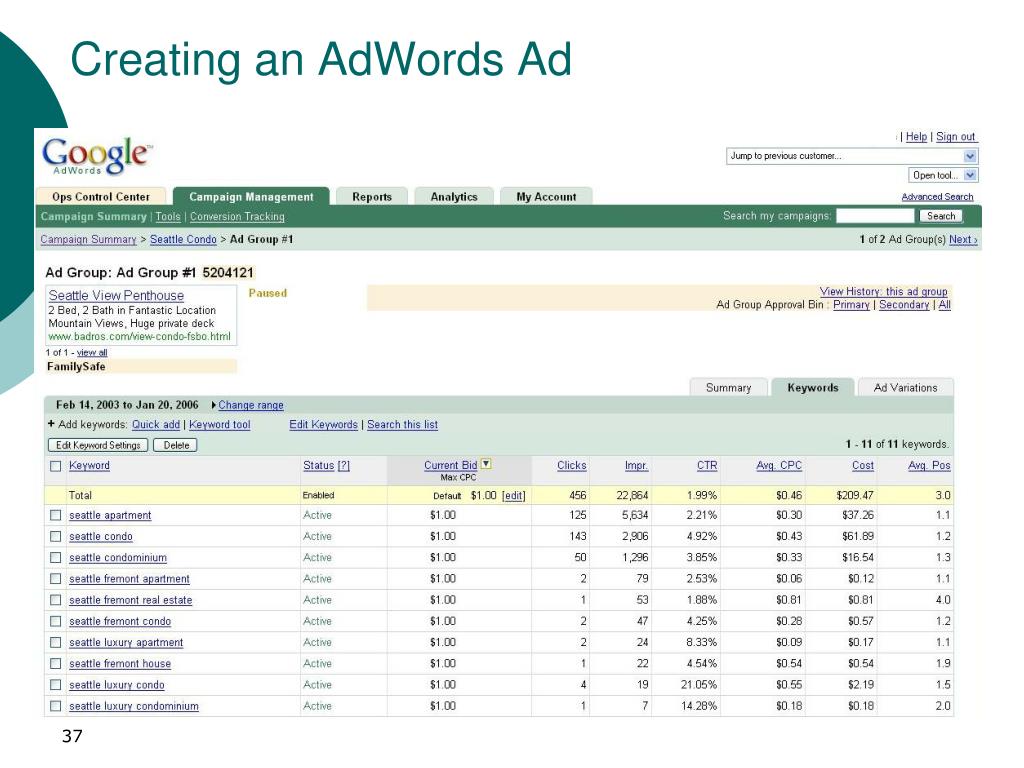This screenshot has height=768, width=1024.
Task: Open the Conversion Tracking link
Action: 237,216
